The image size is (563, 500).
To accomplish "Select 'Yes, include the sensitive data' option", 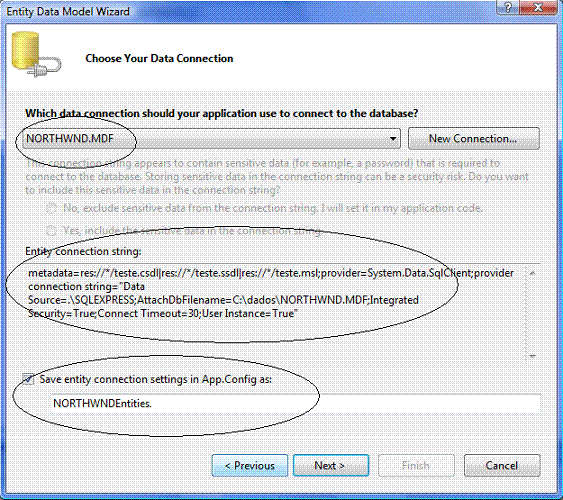I will click(x=51, y=231).
